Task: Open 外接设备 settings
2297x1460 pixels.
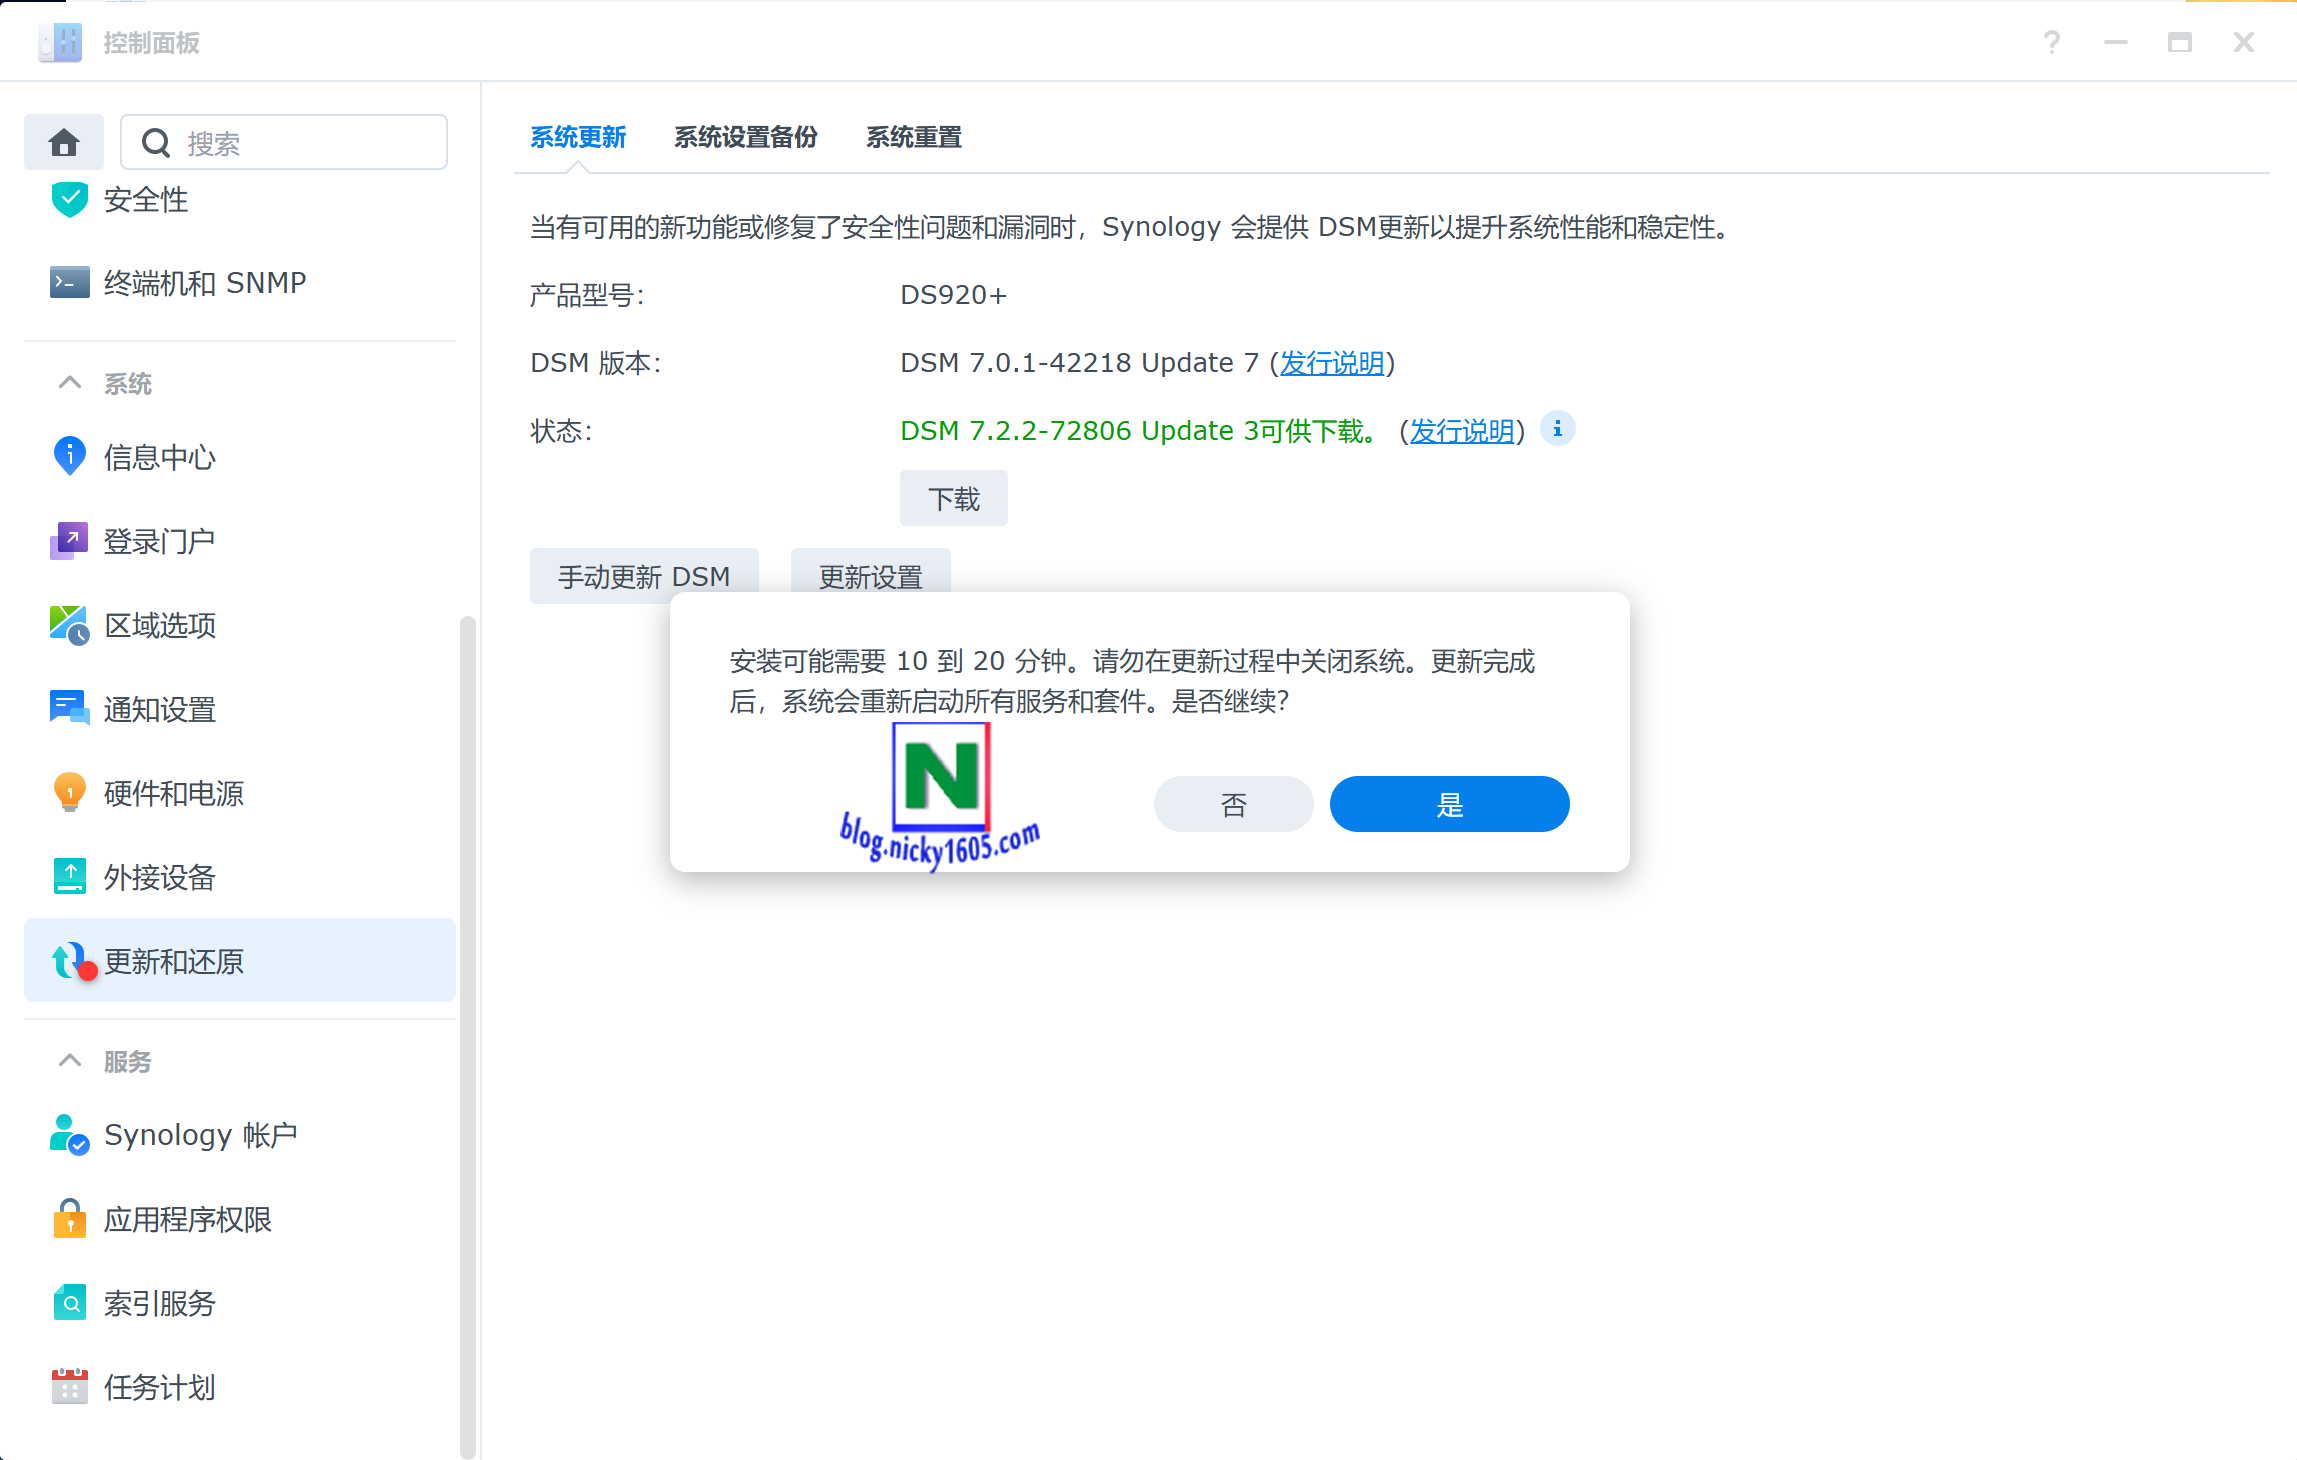Action: pyautogui.click(x=161, y=877)
